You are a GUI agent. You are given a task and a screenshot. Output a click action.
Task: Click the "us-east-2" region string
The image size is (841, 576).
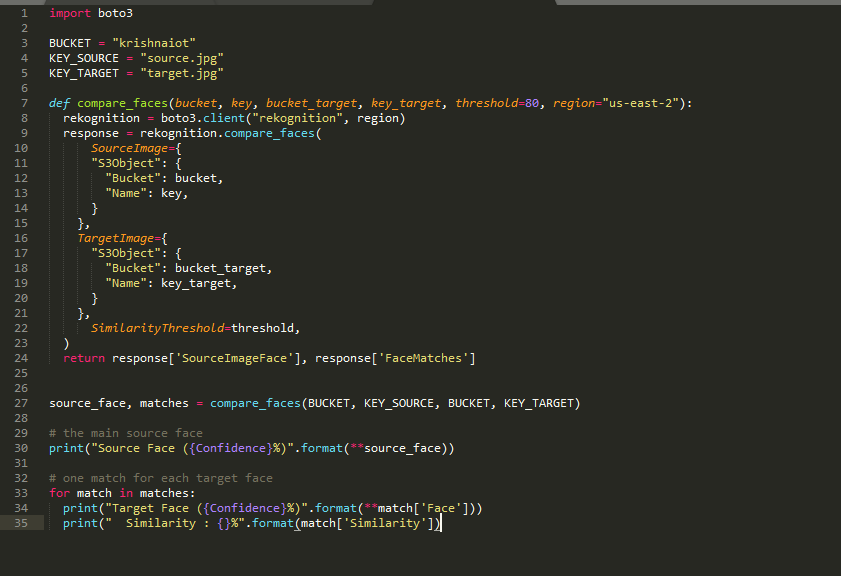tap(640, 103)
